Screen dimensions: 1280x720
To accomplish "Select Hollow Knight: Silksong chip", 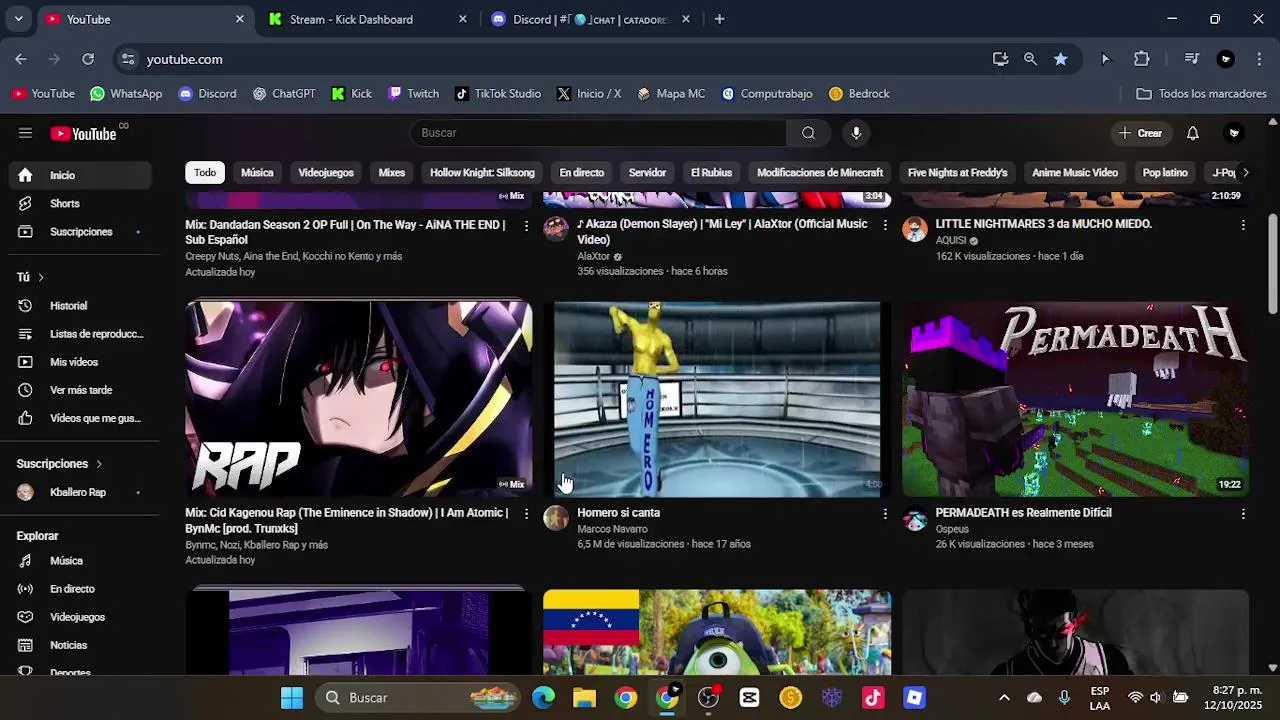I will click(482, 173).
